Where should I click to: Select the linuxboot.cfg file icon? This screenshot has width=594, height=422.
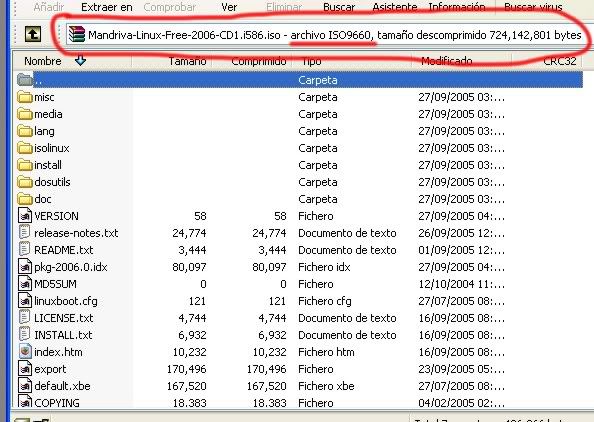pyautogui.click(x=25, y=301)
